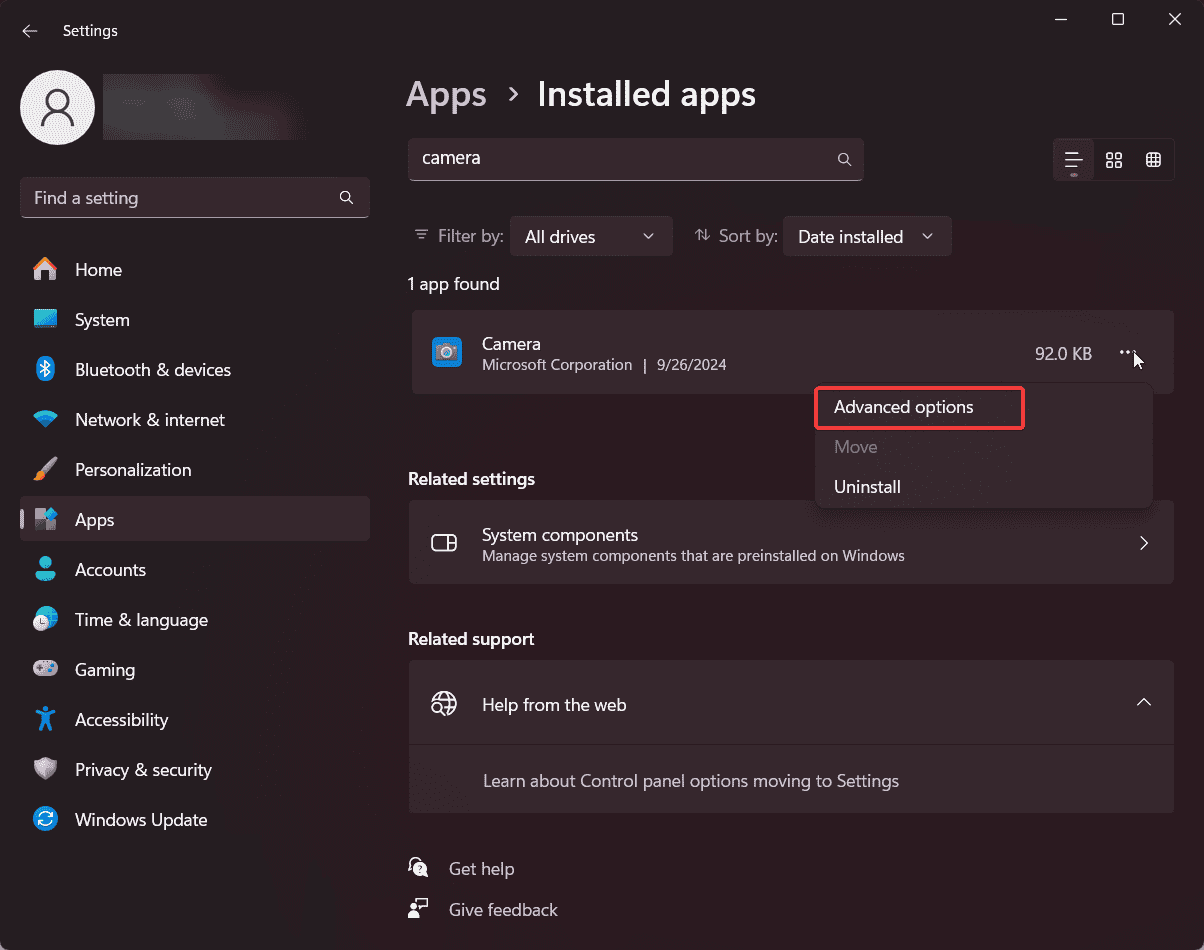Click the Give feedback link
The width and height of the screenshot is (1204, 950).
(x=503, y=910)
